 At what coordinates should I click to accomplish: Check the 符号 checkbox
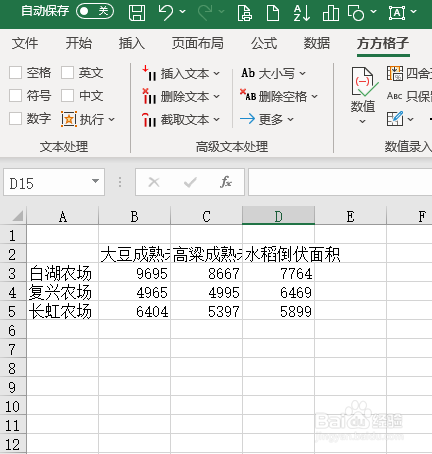[x=15, y=95]
